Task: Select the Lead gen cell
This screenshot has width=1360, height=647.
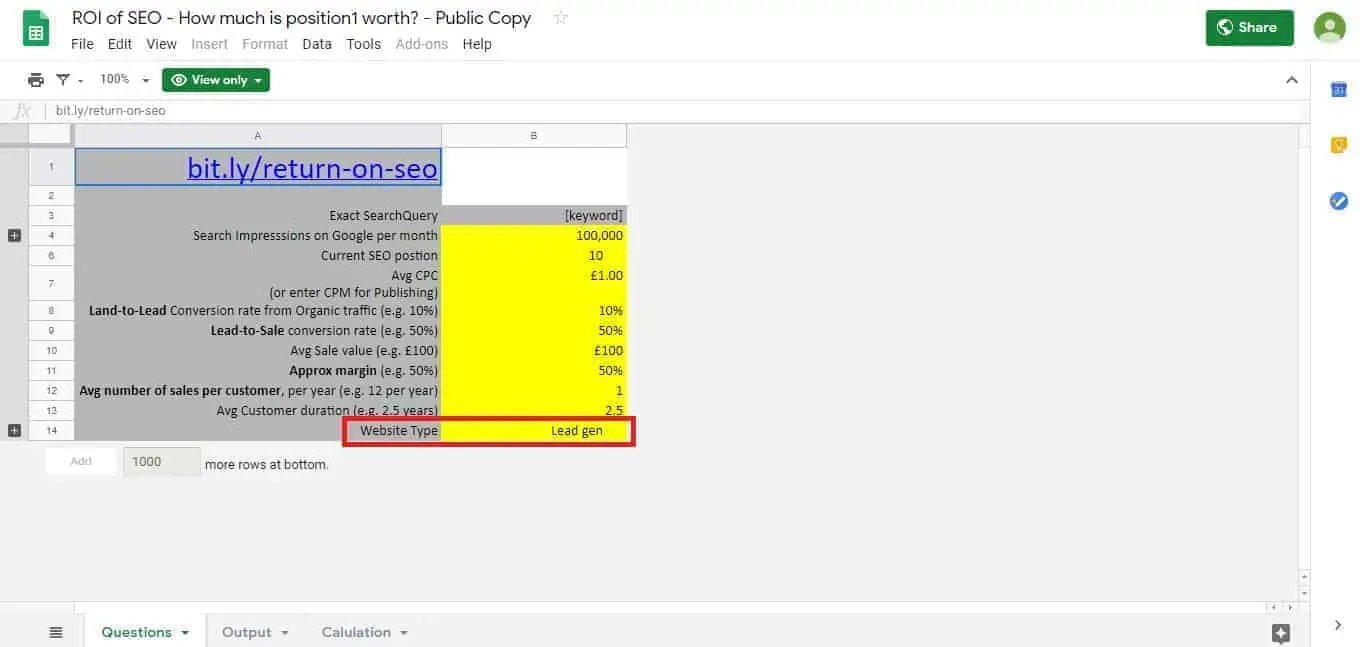Action: point(535,431)
